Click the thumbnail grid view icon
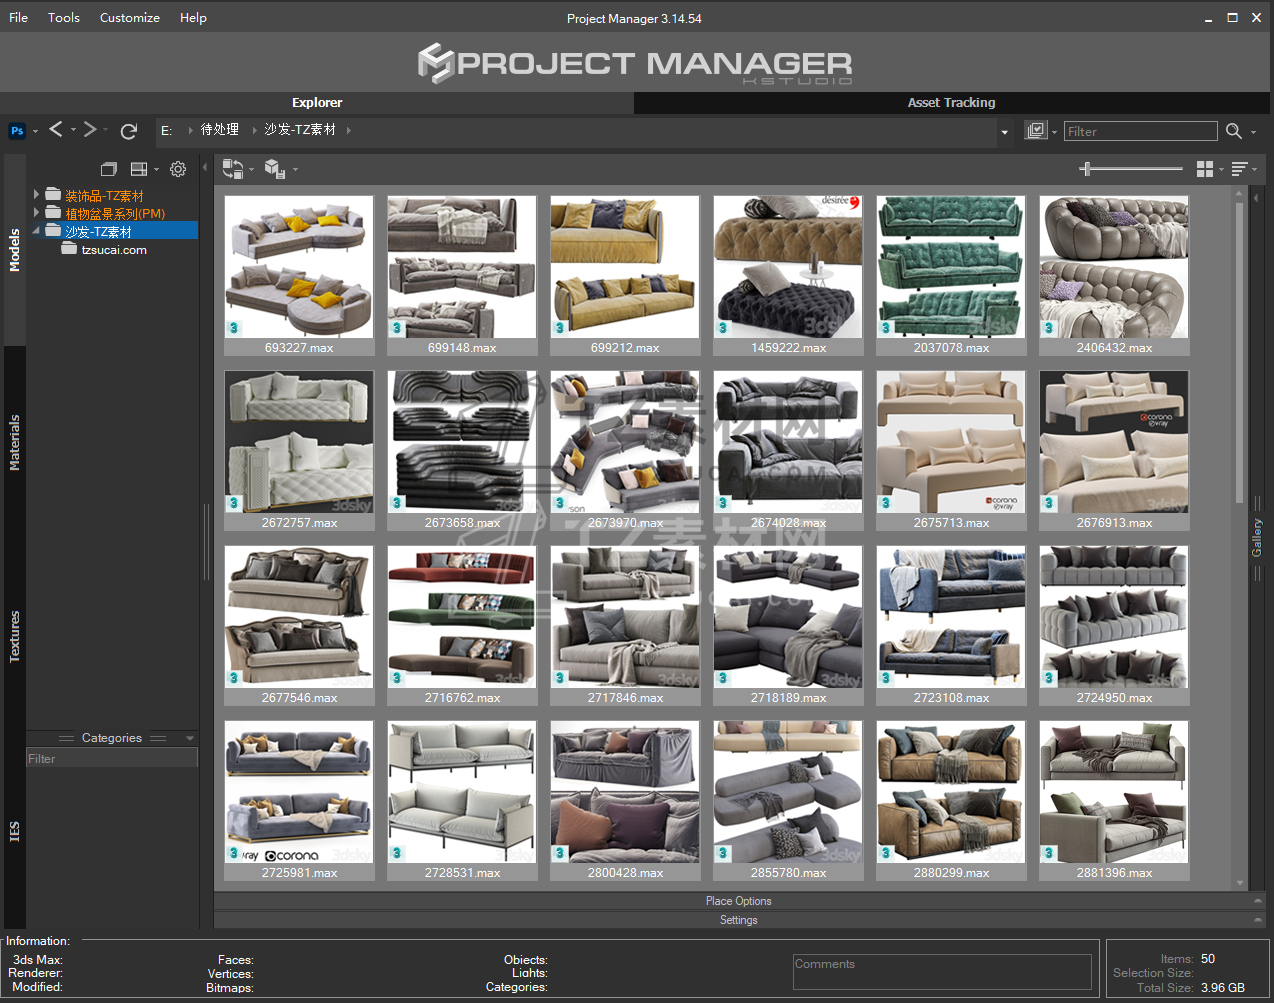 pyautogui.click(x=1205, y=169)
